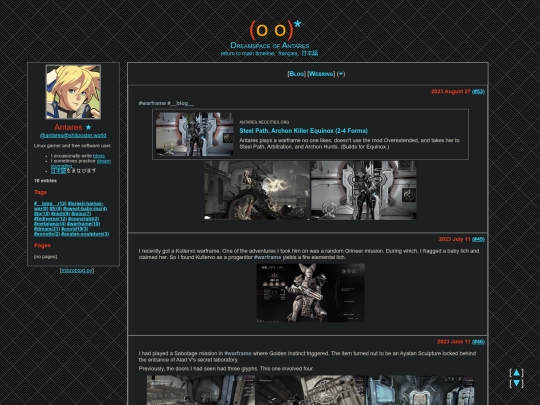This screenshot has width=540, height=405.
Task: Click the (+) link after Webring
Action: [x=341, y=74]
